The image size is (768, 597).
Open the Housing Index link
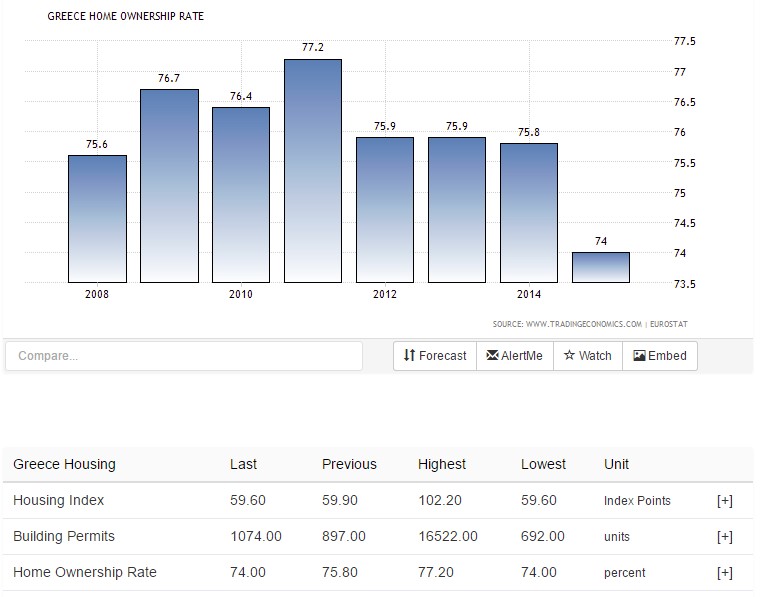(x=59, y=500)
